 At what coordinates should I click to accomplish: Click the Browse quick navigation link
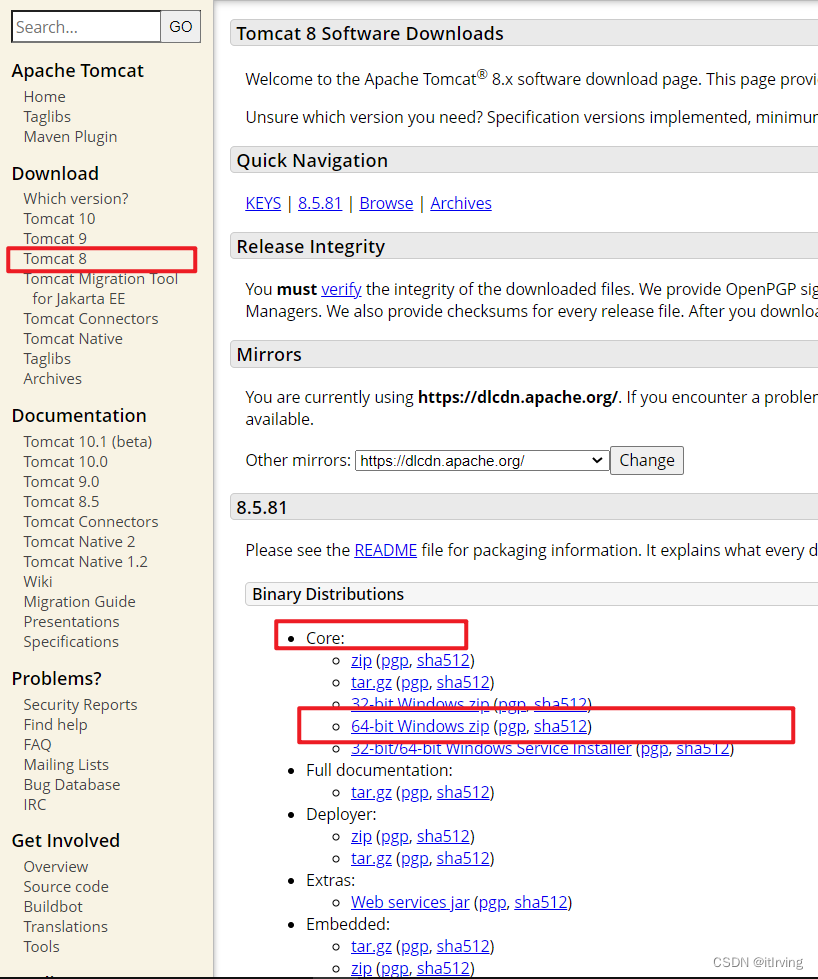tap(386, 203)
